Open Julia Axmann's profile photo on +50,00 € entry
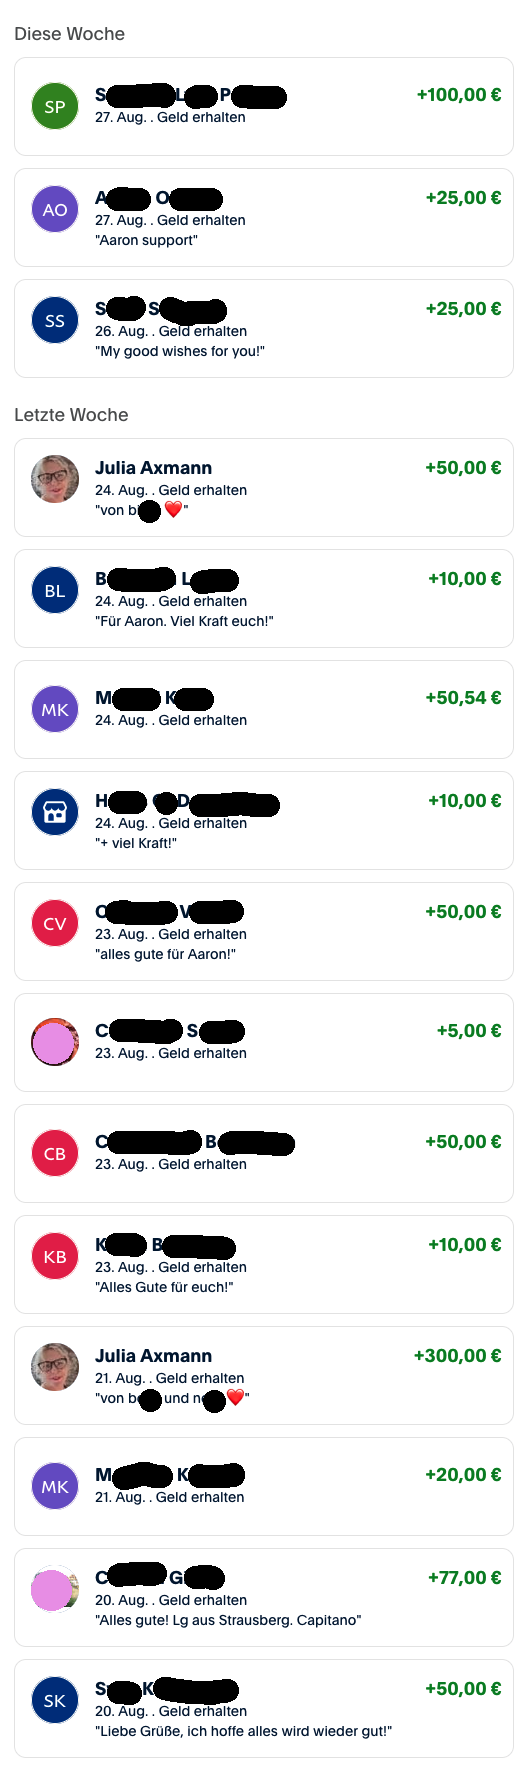 55,479
